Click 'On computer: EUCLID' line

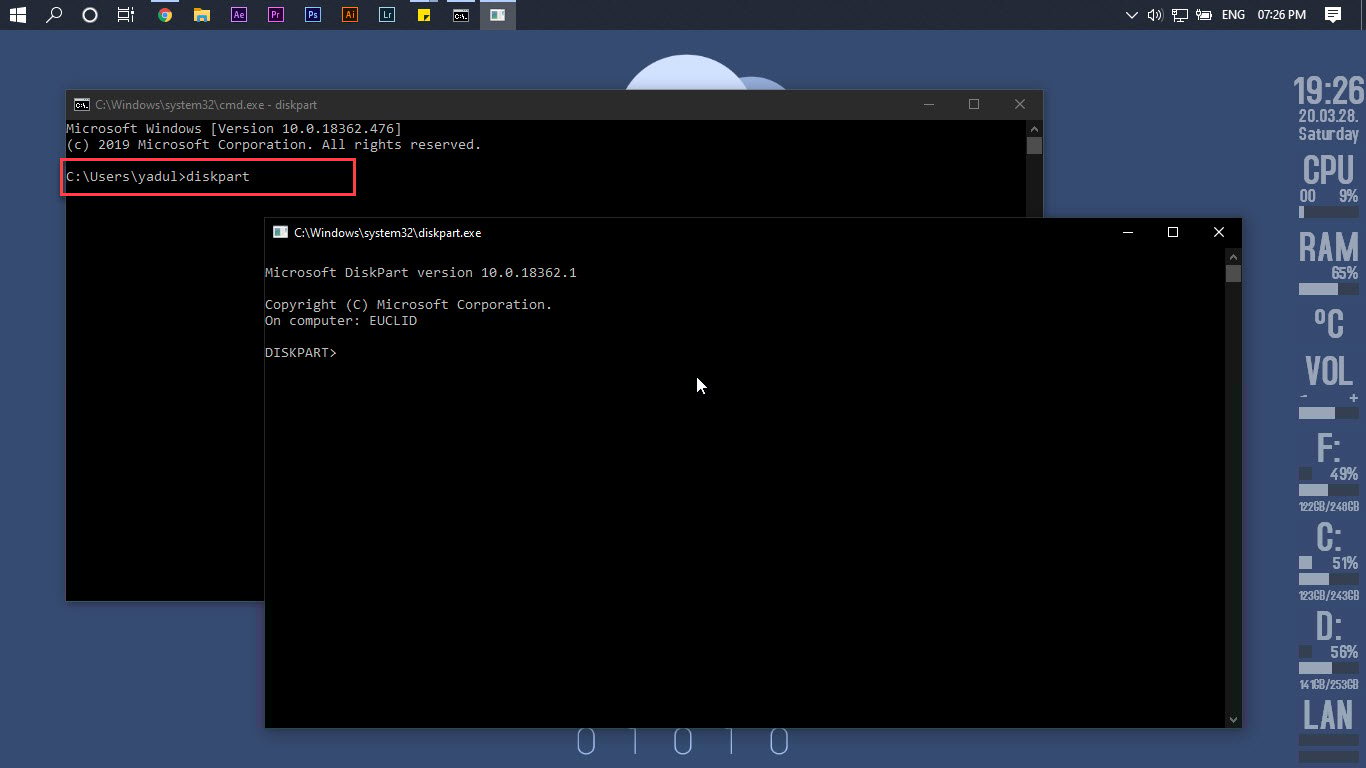(x=341, y=321)
